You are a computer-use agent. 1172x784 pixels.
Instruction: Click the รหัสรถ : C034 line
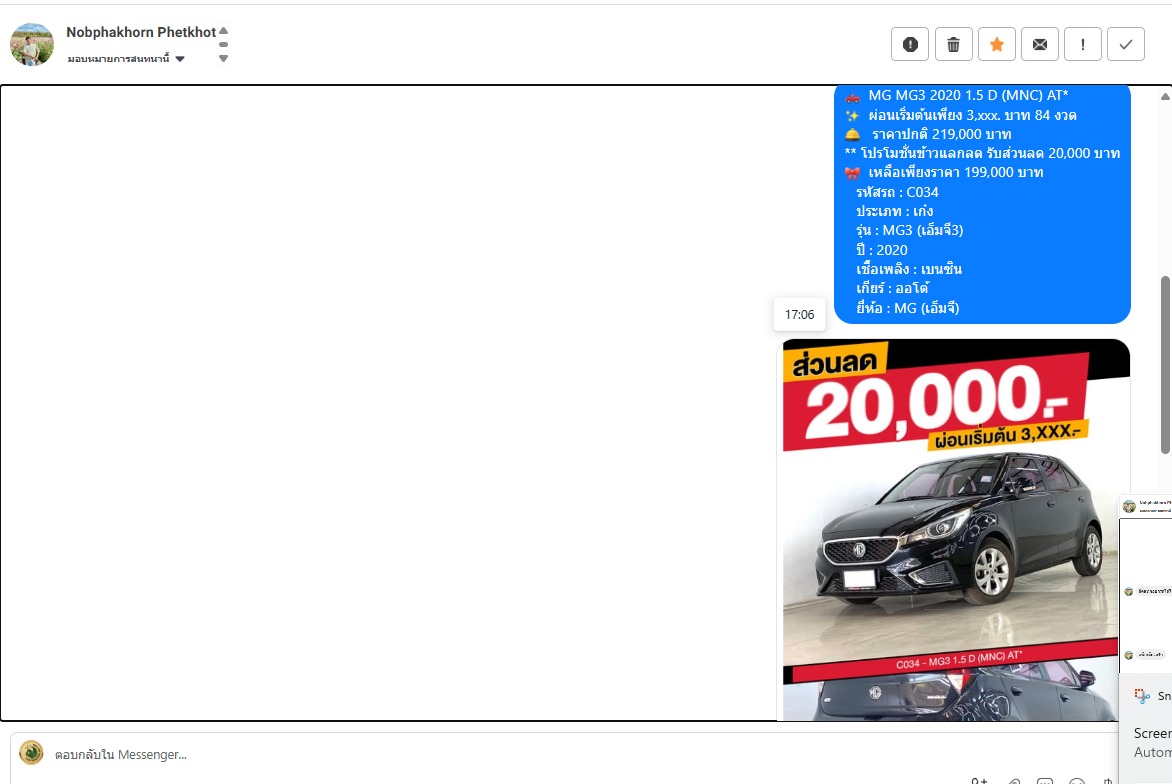(897, 192)
